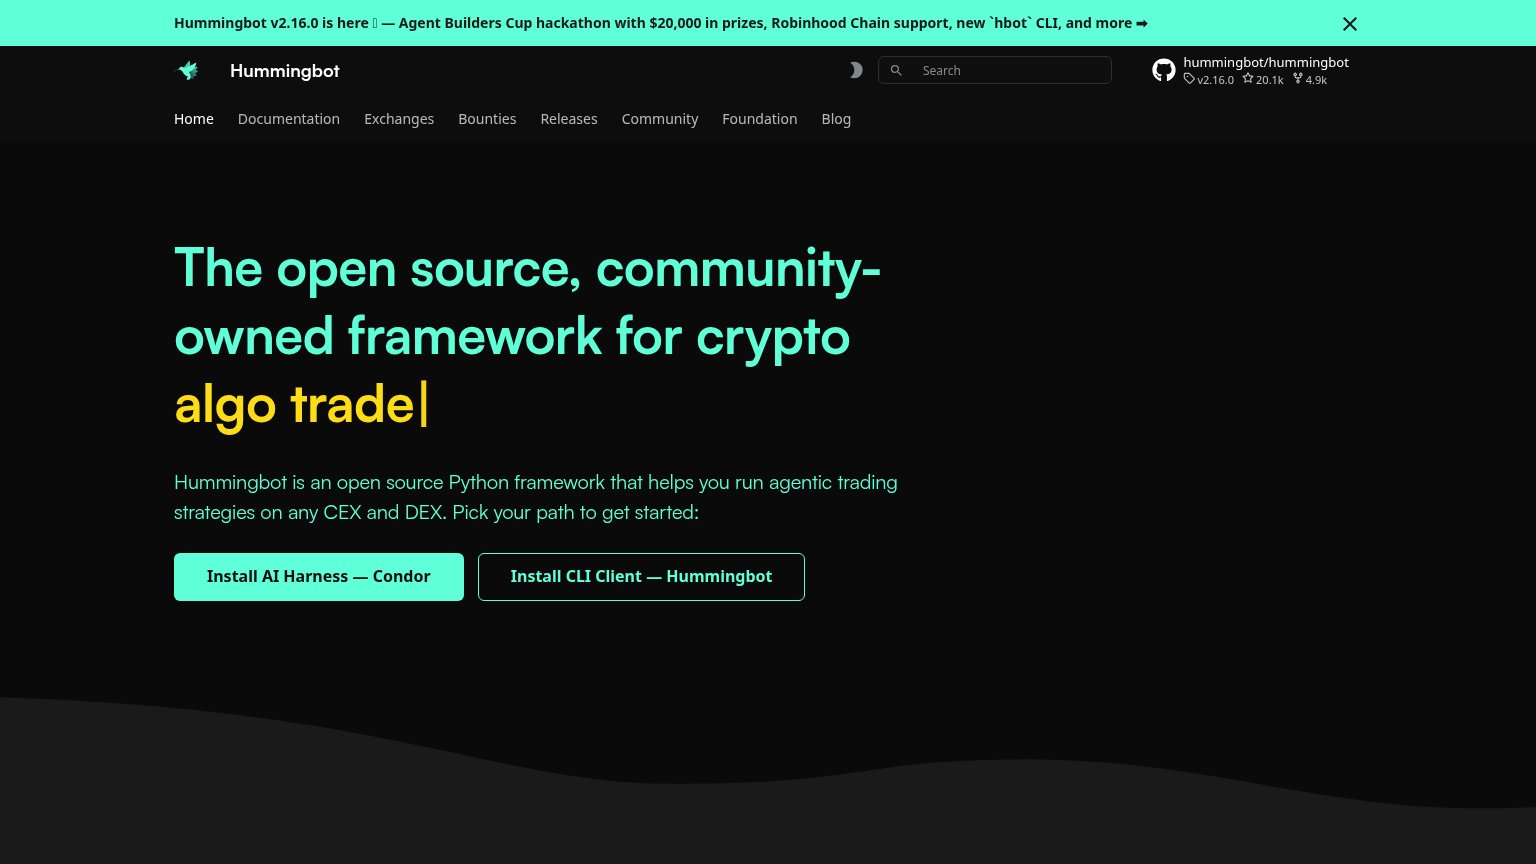Screen dimensions: 1536x864
Task: Open the hummingbot/hummingbot repository link
Action: click(1266, 62)
